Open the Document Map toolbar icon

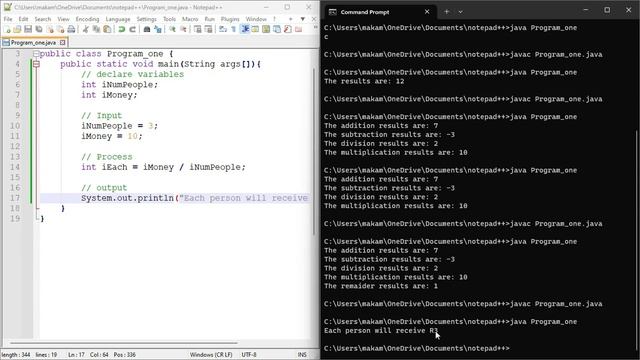click(x=266, y=29)
